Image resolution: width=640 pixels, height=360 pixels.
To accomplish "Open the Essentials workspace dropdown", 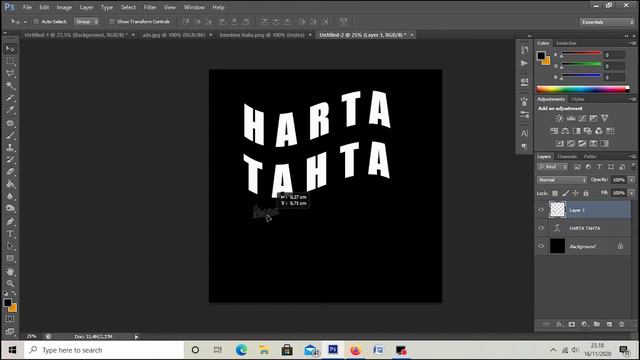I will [607, 22].
